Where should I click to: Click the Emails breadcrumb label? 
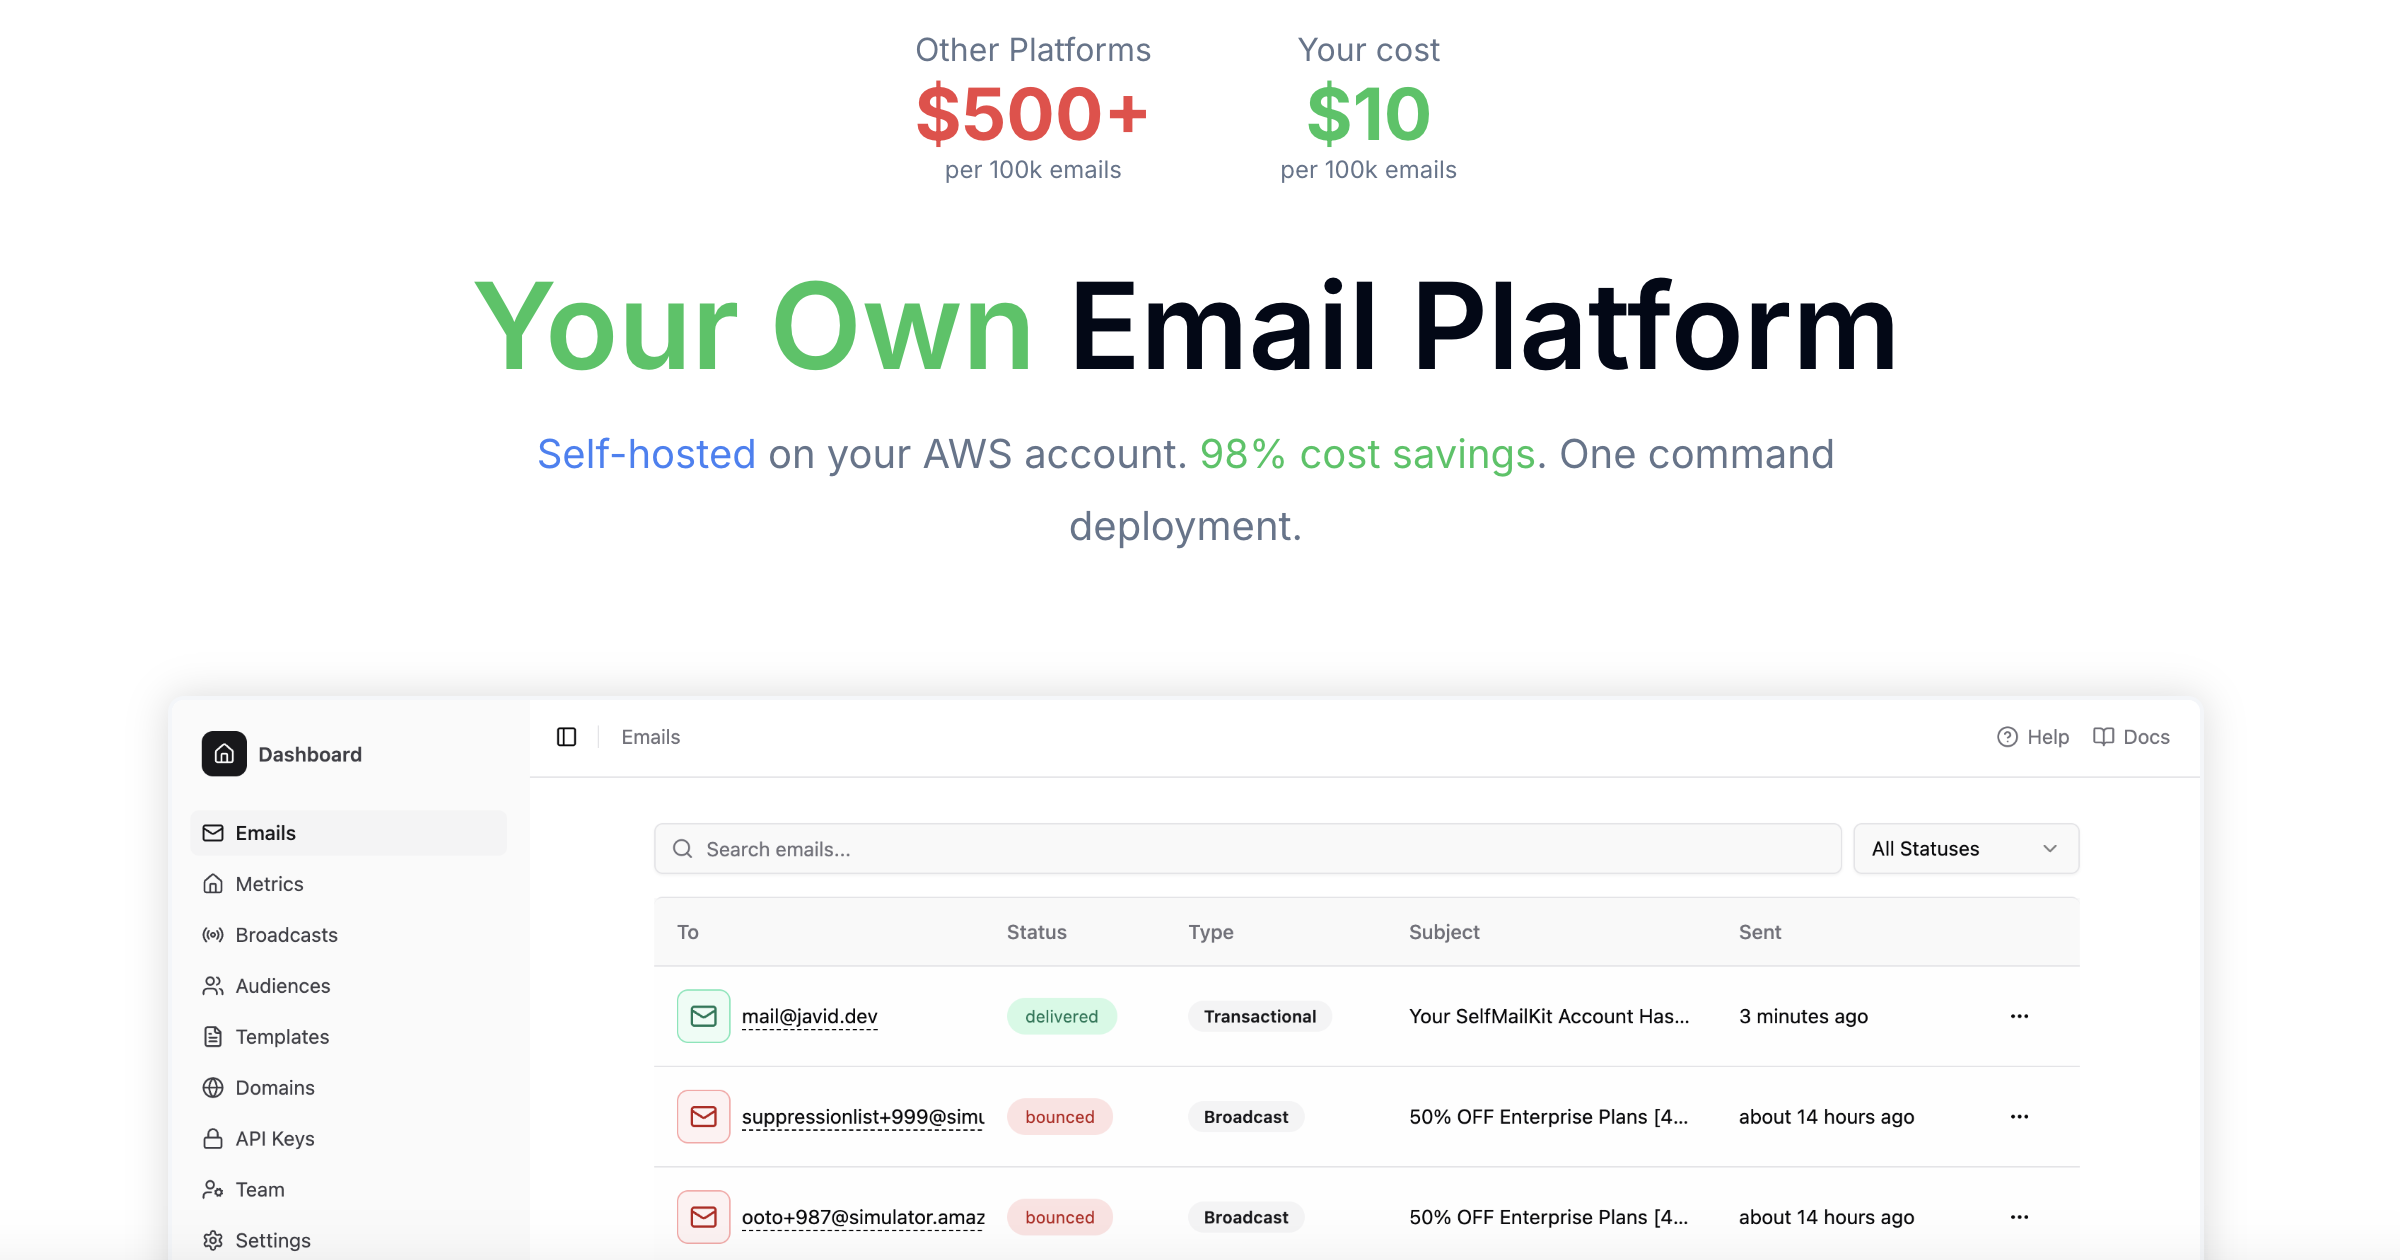point(651,737)
